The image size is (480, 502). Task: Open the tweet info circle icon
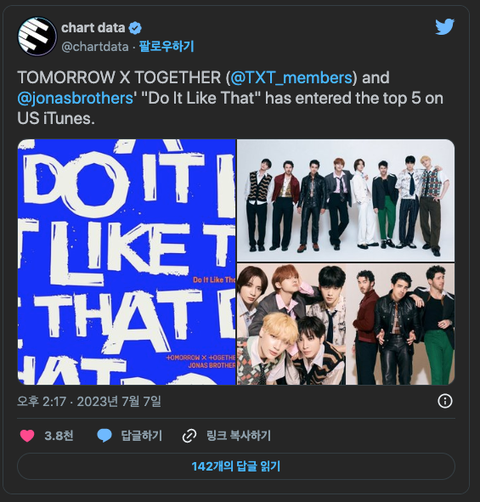445,401
